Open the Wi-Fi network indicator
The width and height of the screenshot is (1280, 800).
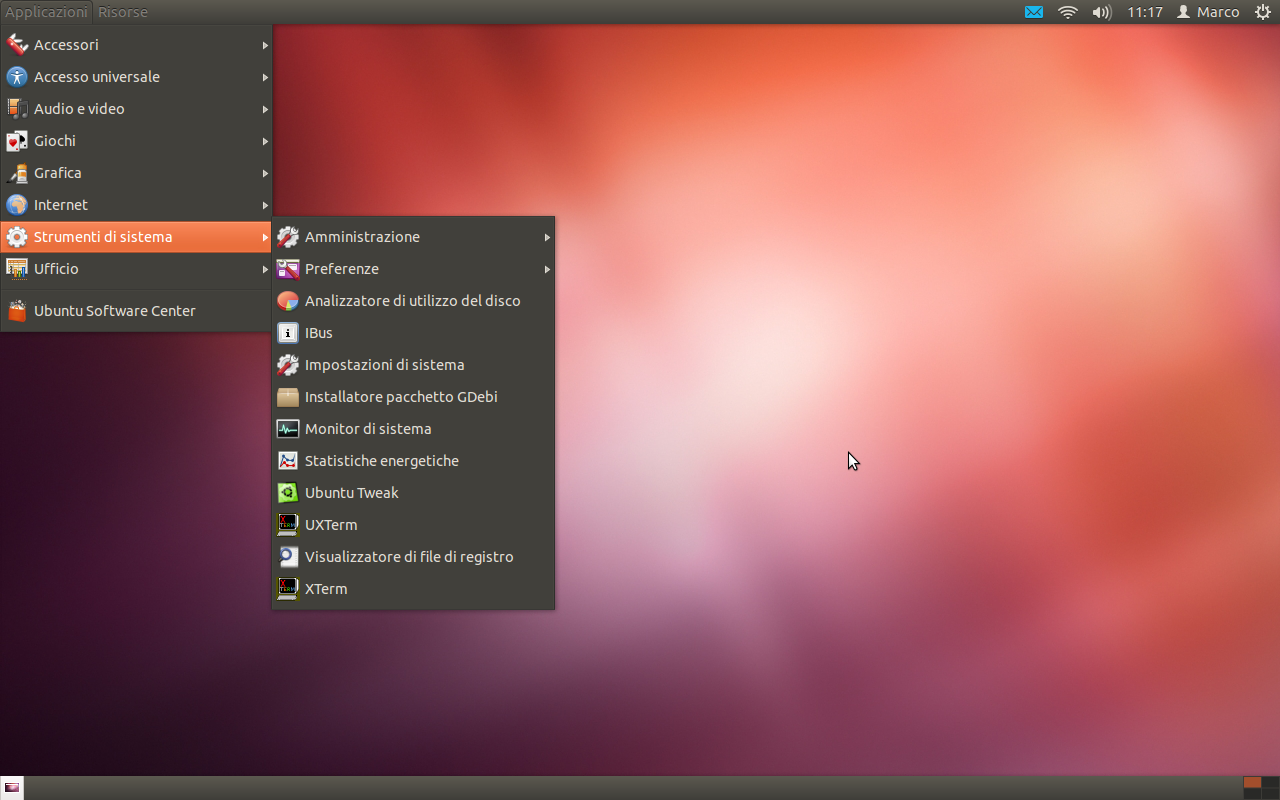1067,12
